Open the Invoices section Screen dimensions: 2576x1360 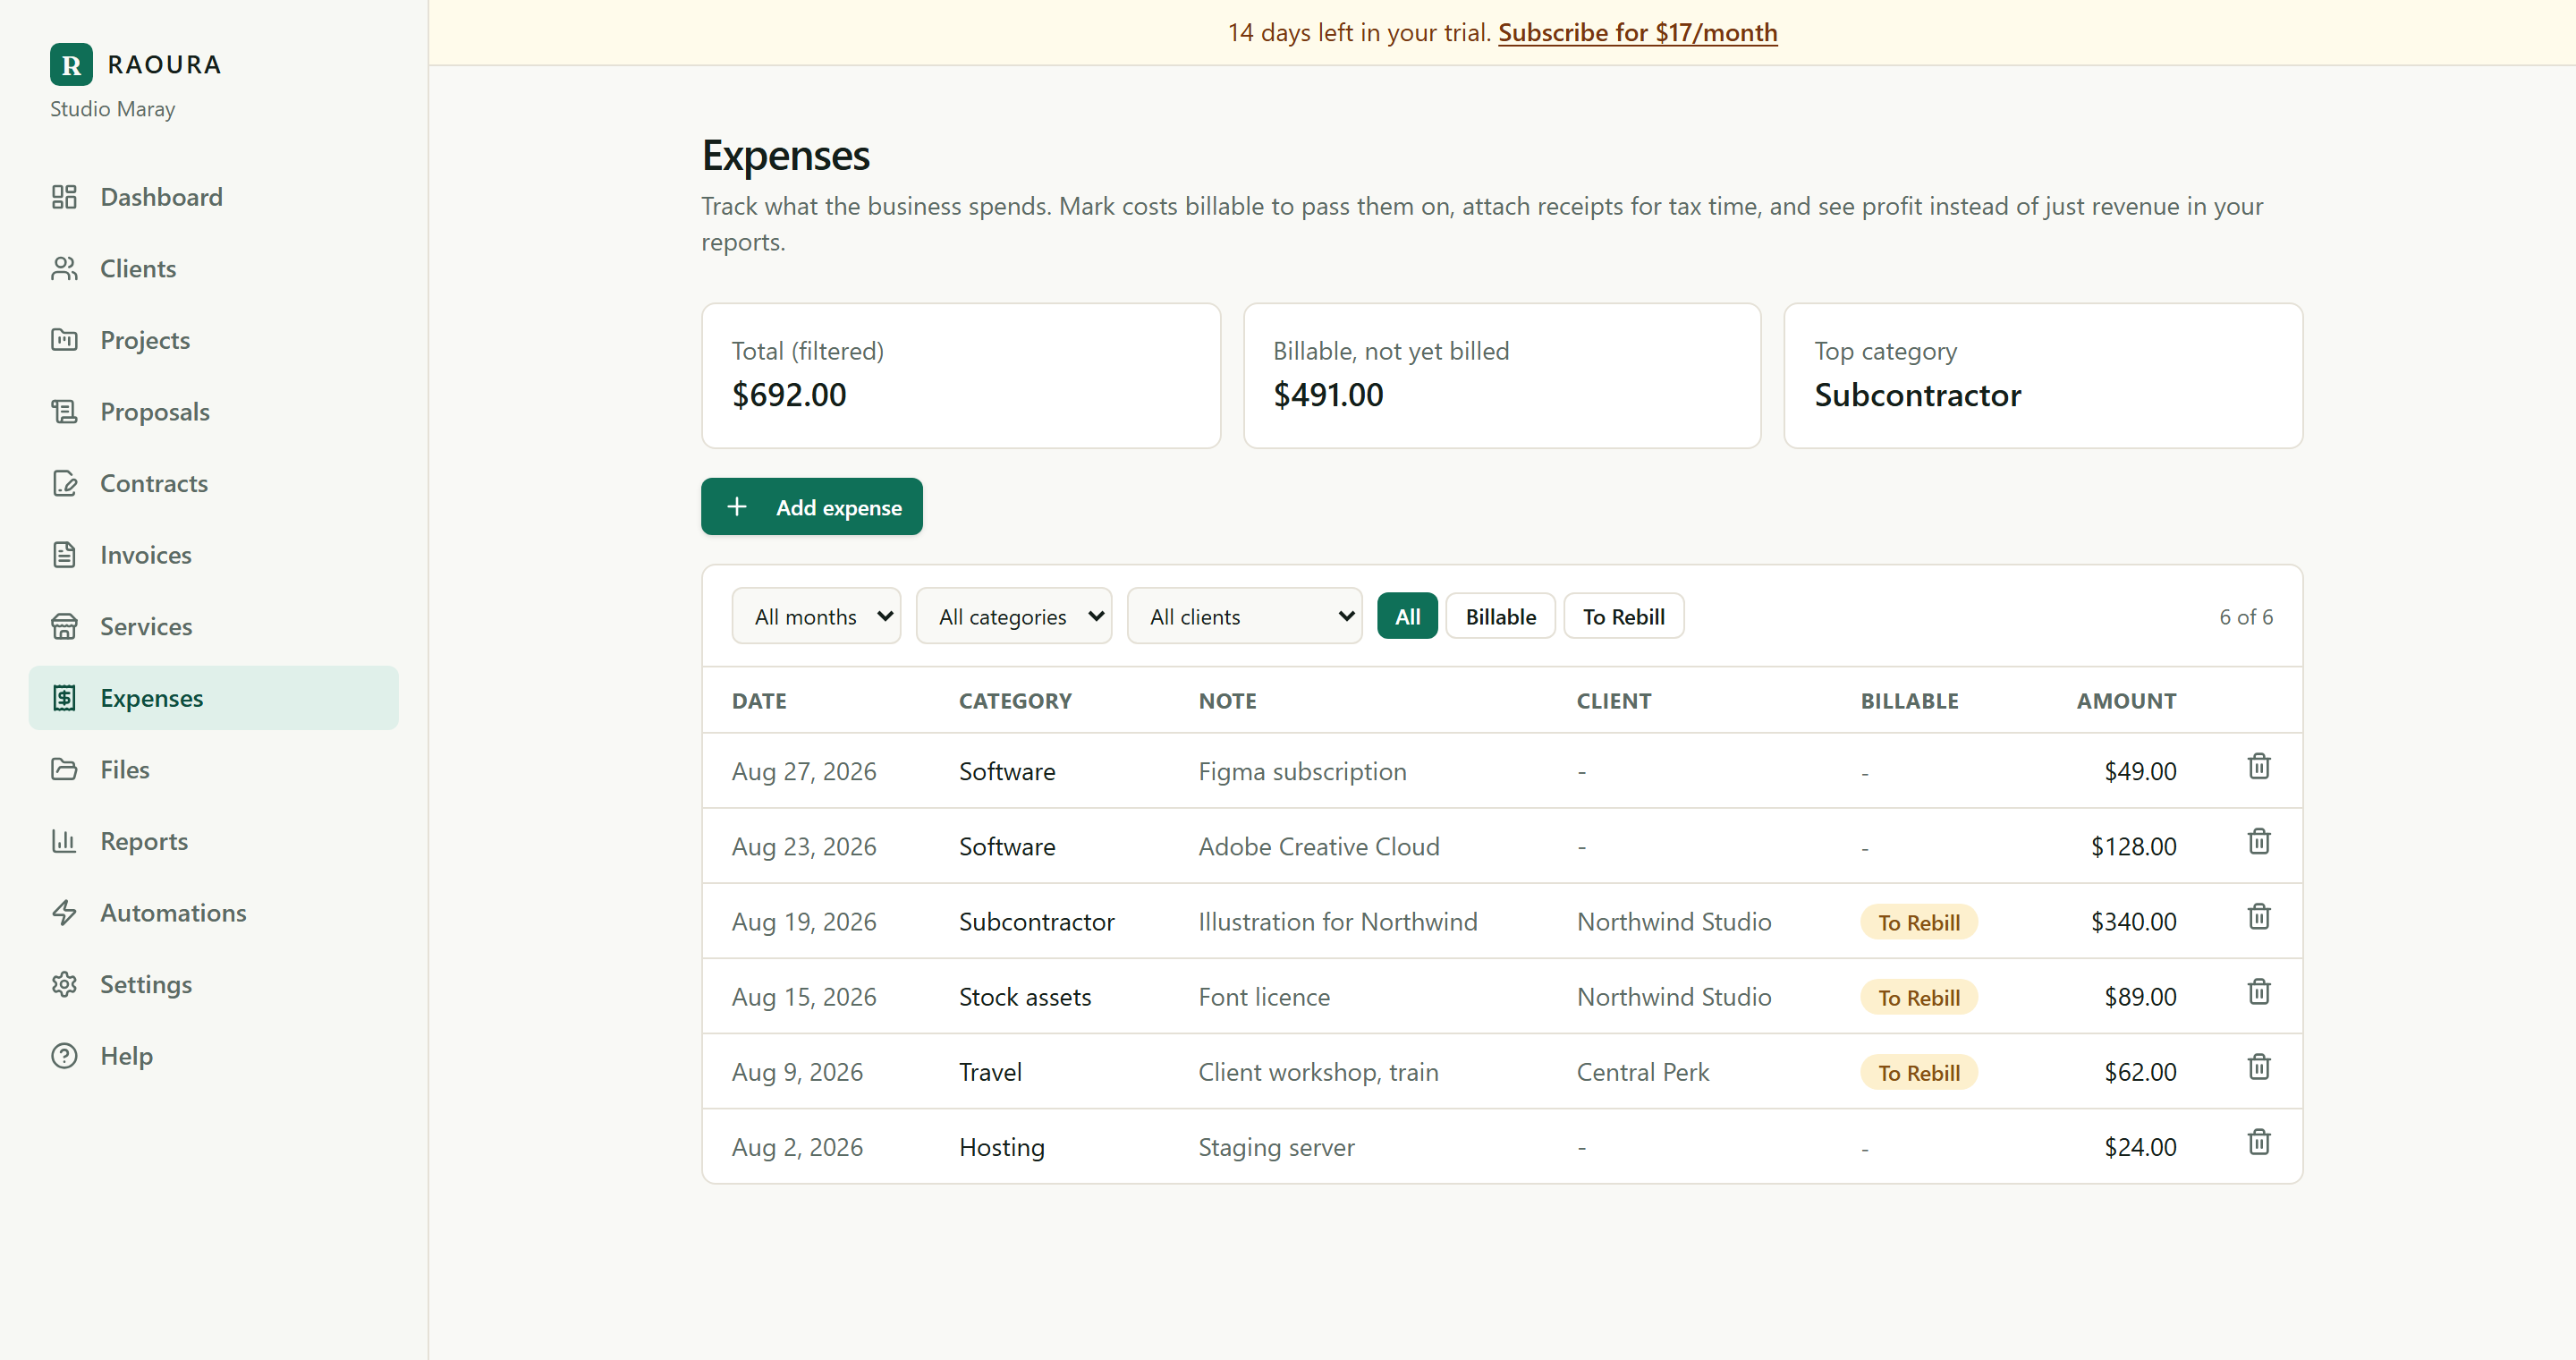(x=214, y=555)
